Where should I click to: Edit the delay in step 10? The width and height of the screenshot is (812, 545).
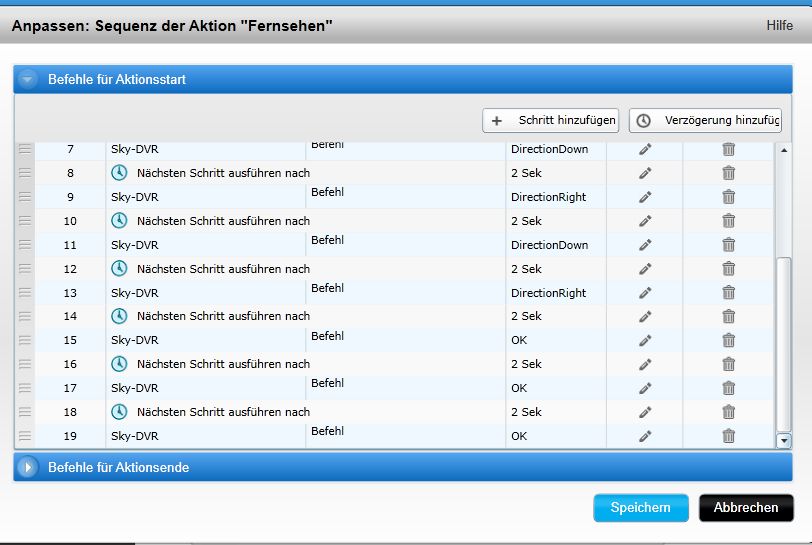645,221
